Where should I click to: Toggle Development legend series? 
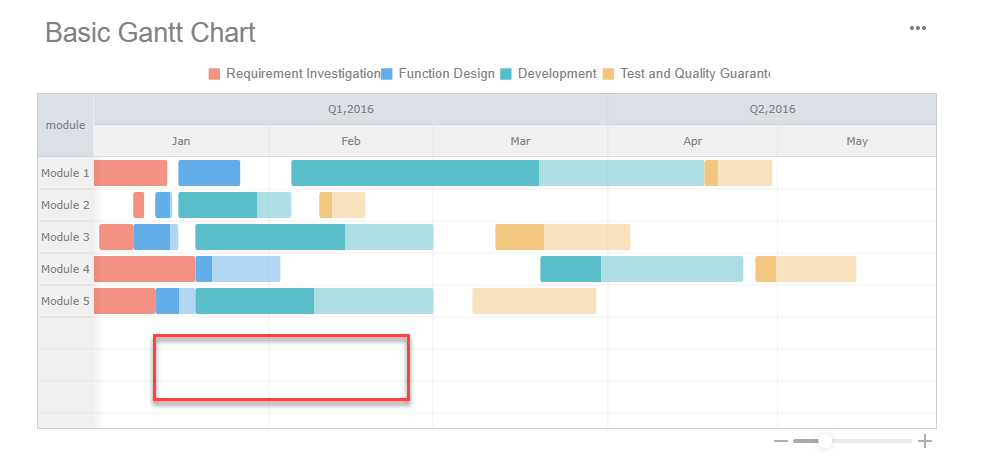pos(548,74)
